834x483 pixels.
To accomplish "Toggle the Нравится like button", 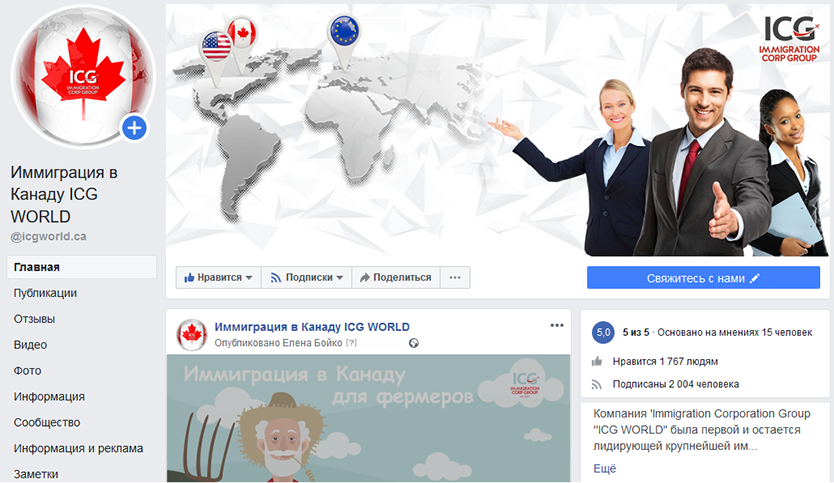I will click(x=218, y=277).
